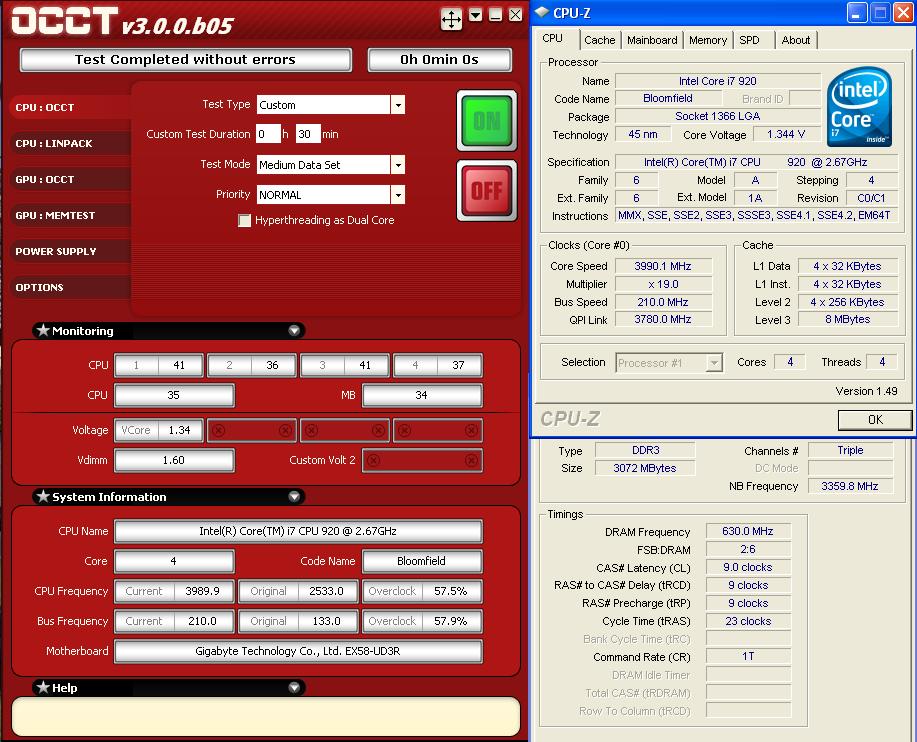Open the Priority dropdown

[398, 195]
